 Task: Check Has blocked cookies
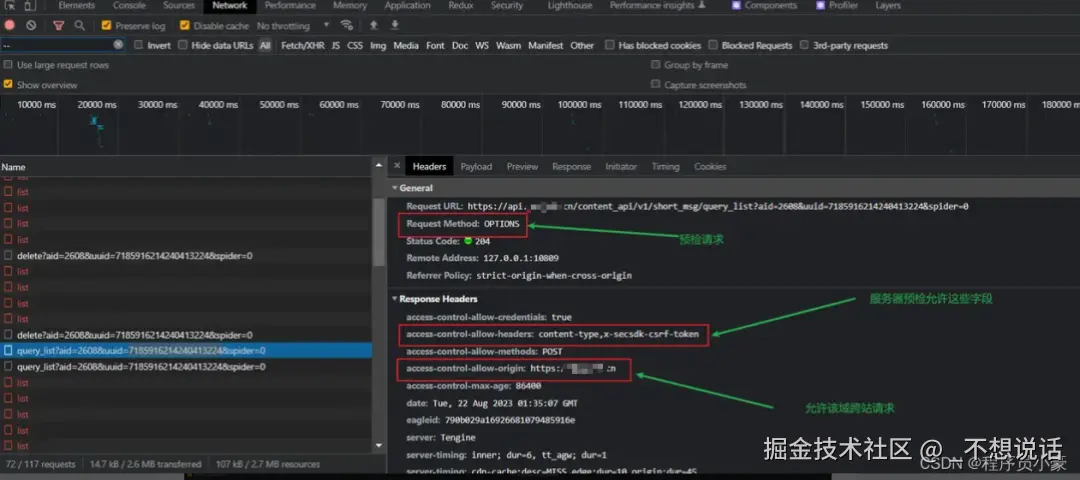click(610, 45)
